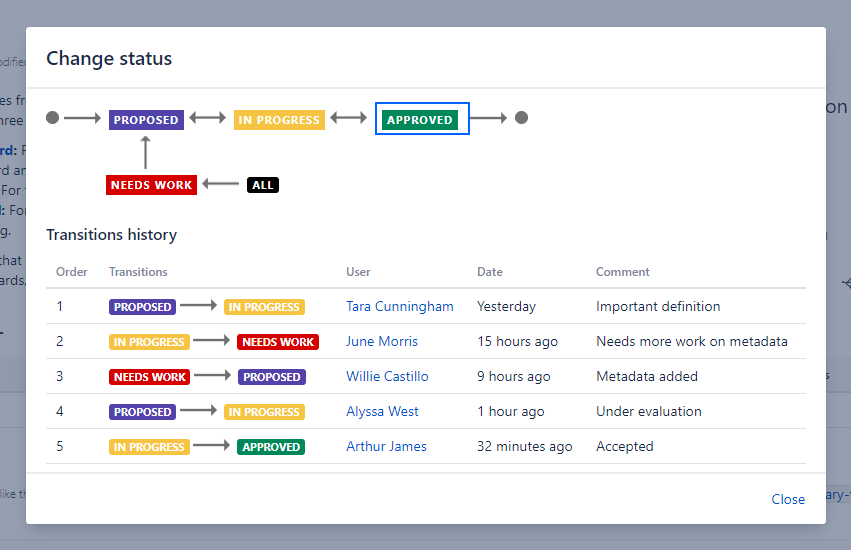Select the 'Accepted' comment in row five
The width and height of the screenshot is (851, 550).
click(x=624, y=447)
